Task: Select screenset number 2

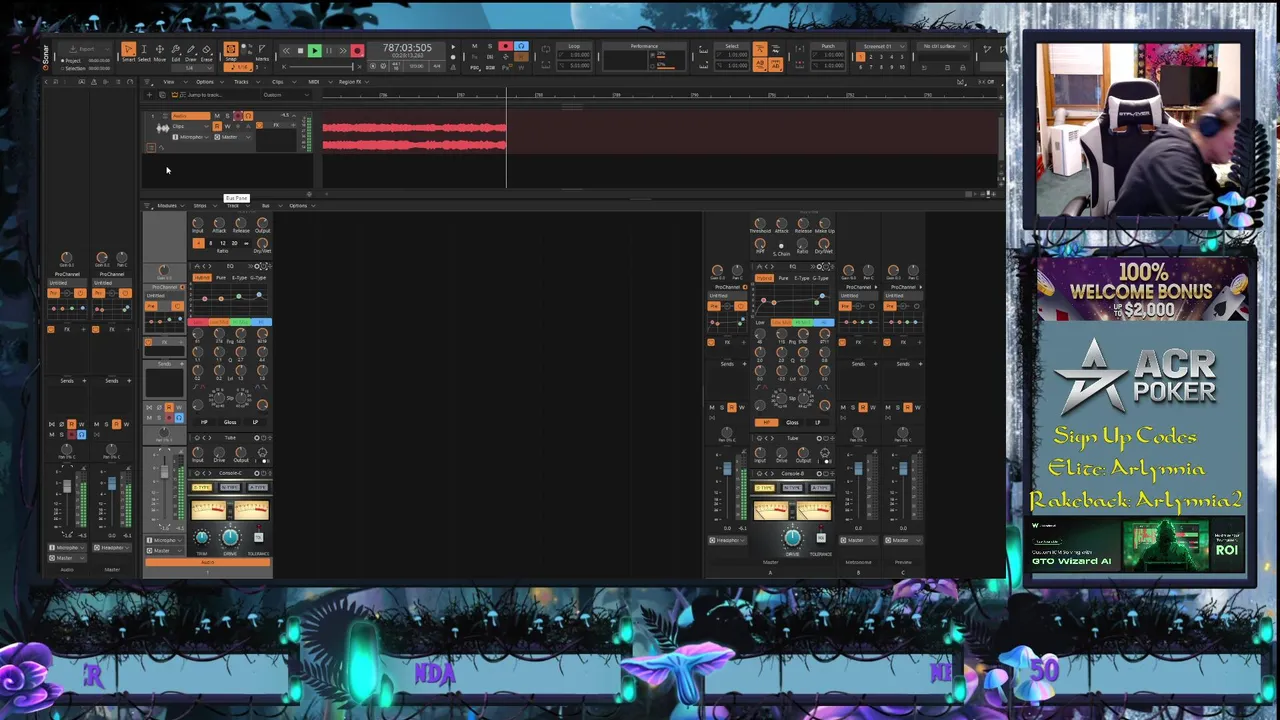Action: pyautogui.click(x=871, y=57)
